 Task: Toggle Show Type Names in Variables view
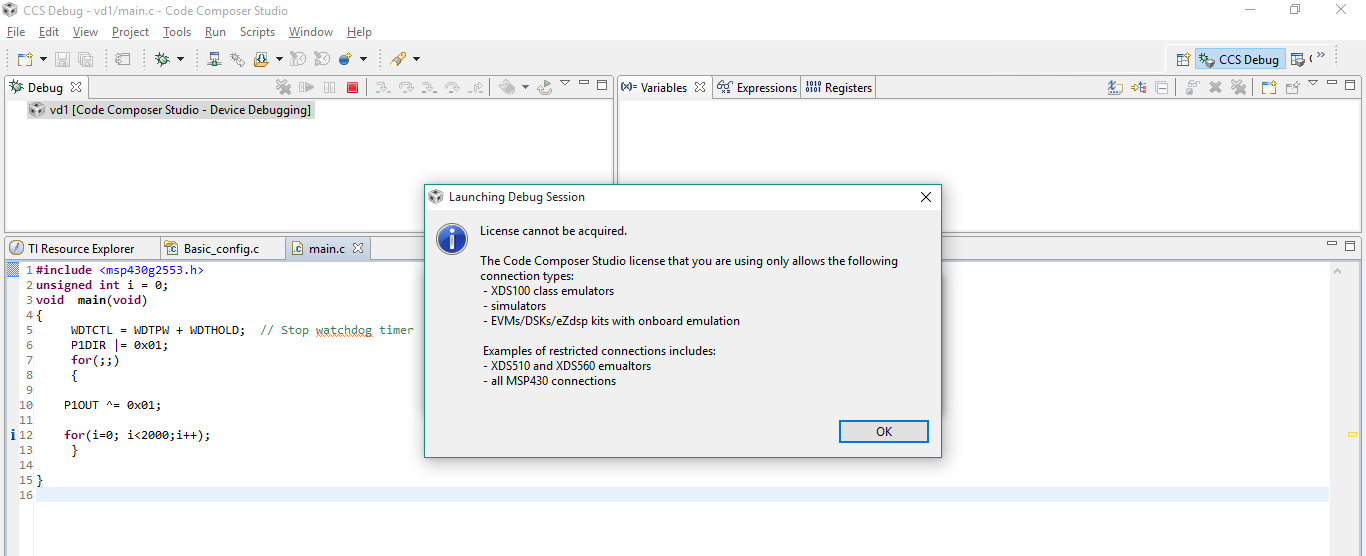[1115, 88]
